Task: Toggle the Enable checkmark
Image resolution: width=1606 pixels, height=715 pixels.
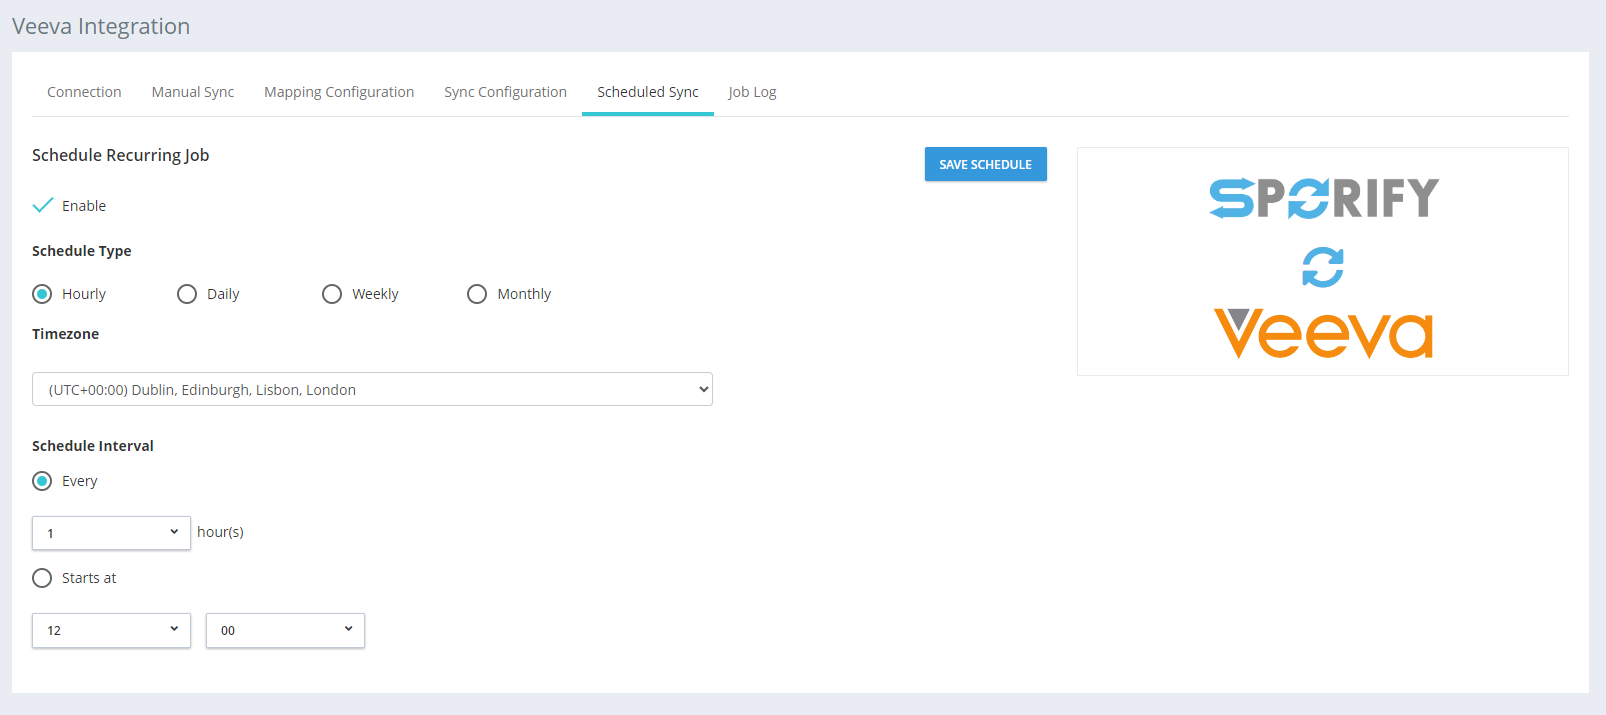Action: (x=43, y=206)
